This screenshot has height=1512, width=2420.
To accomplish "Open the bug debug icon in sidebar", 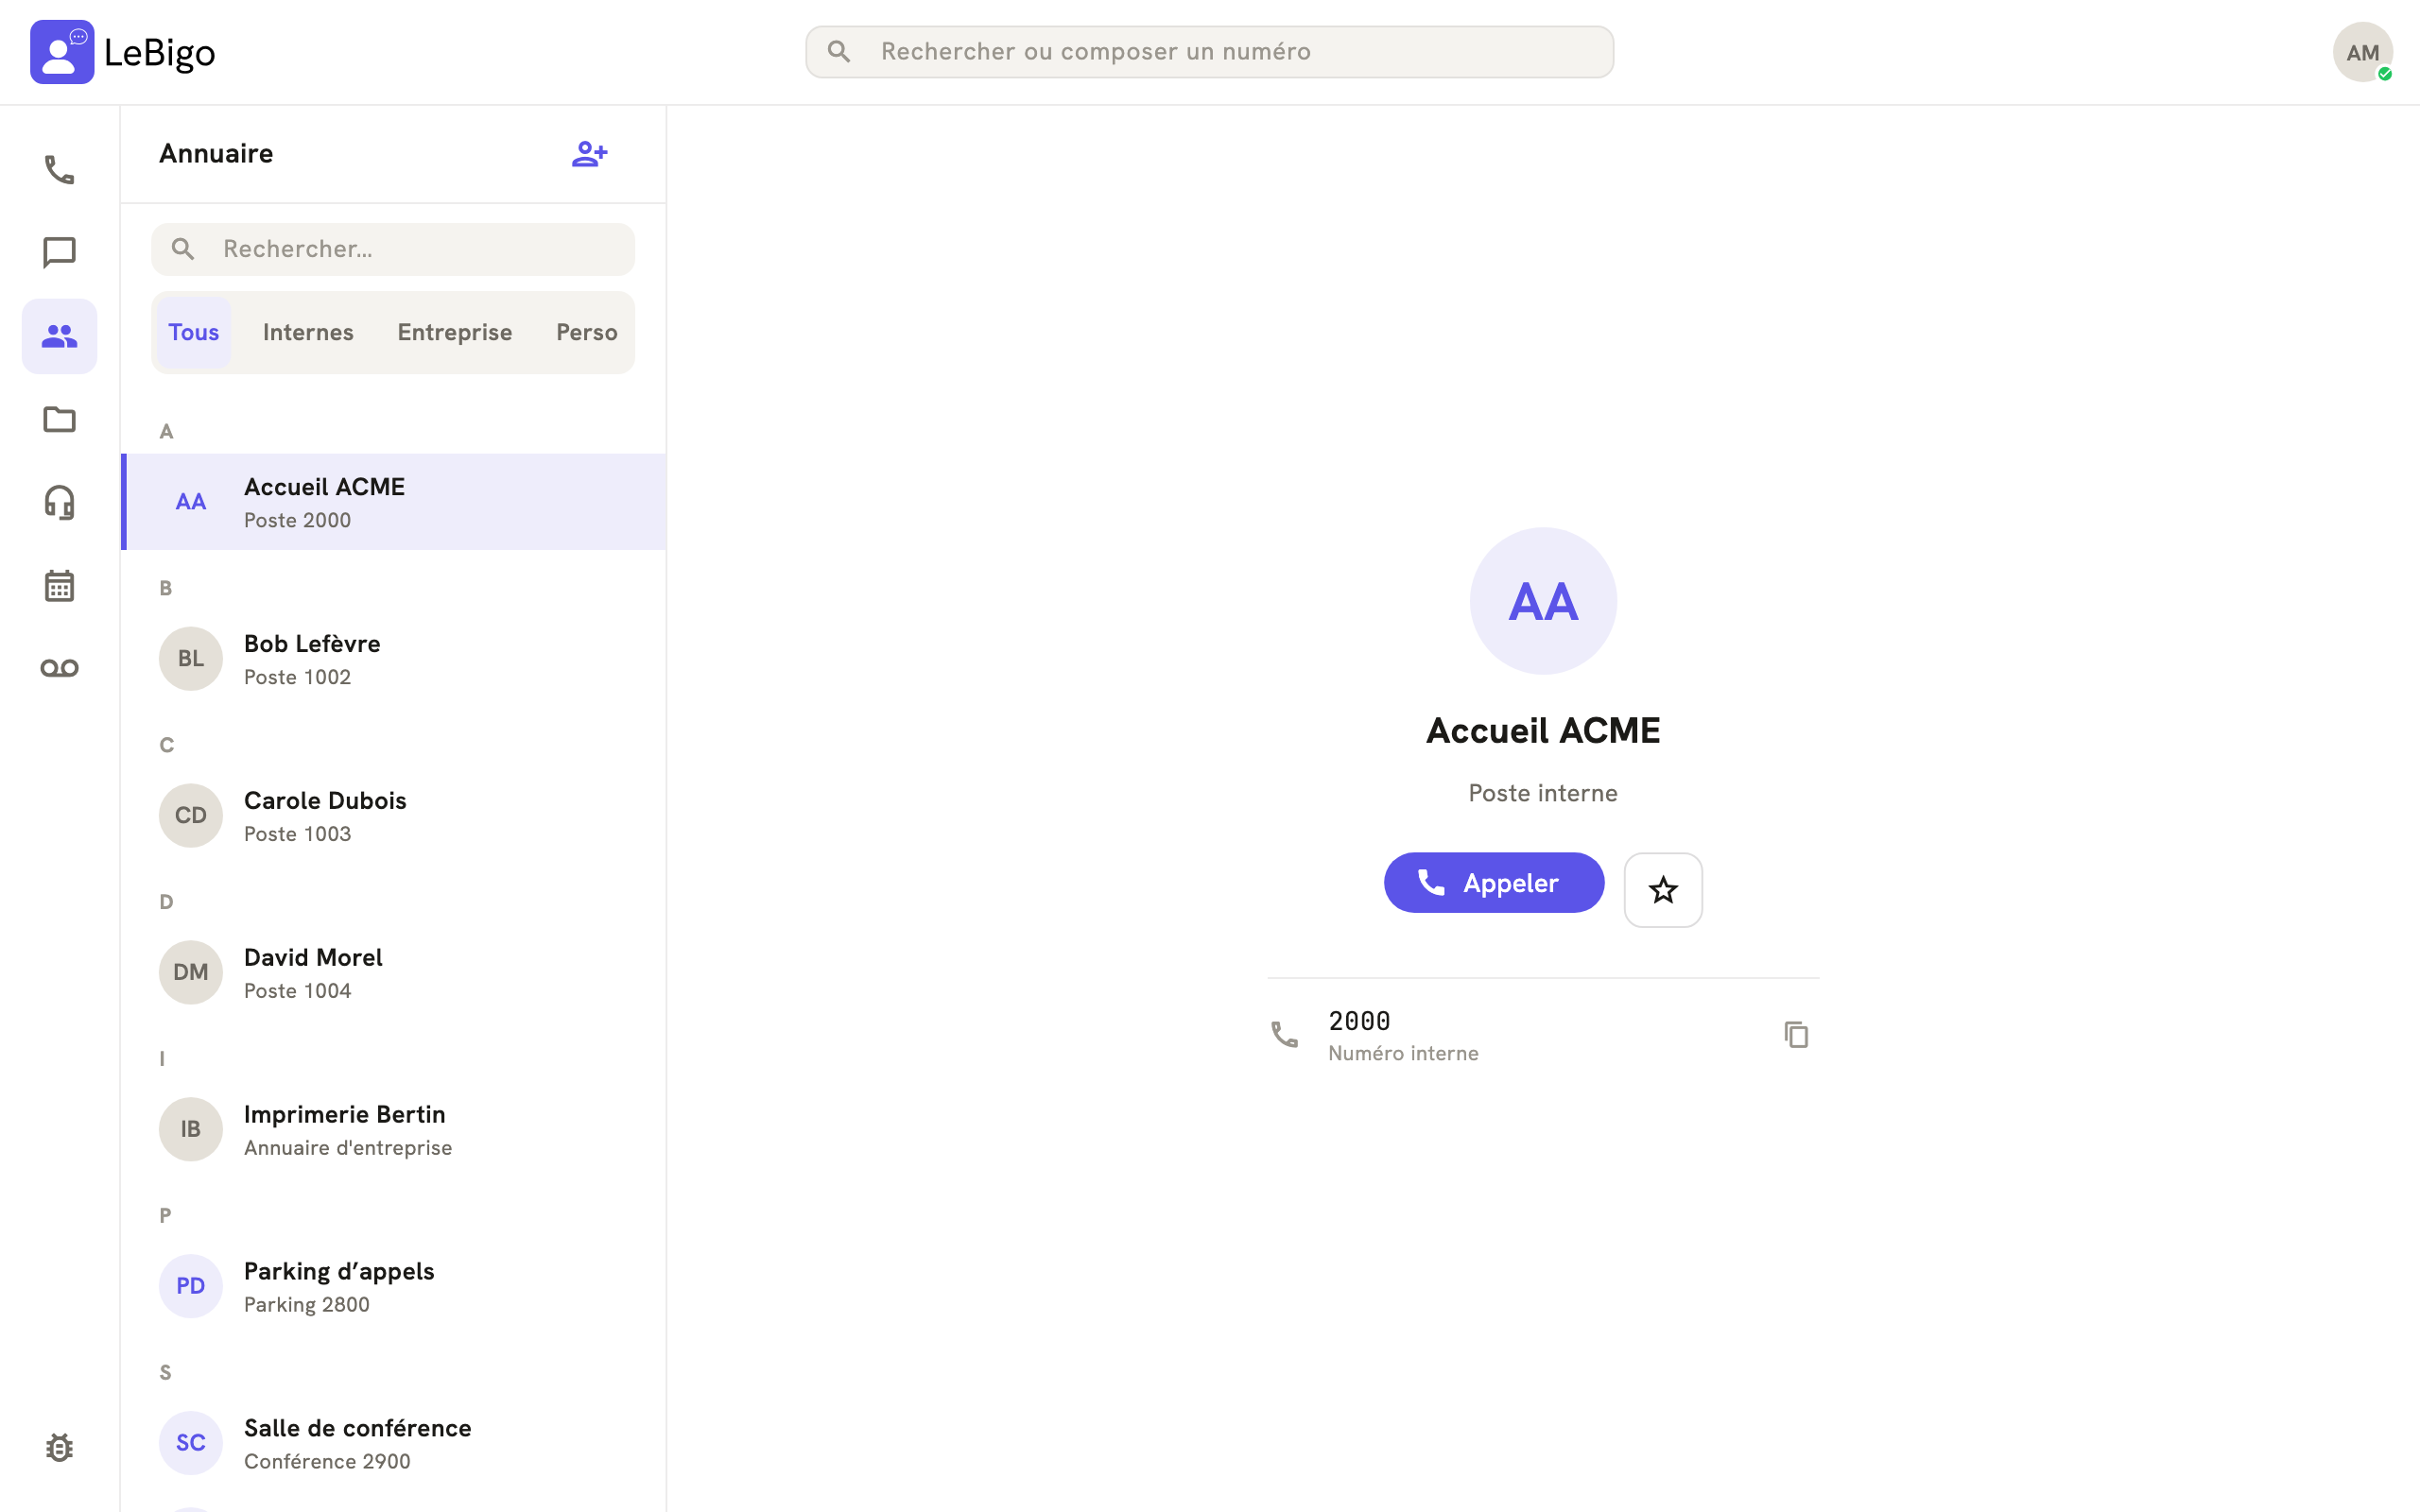I will [59, 1447].
